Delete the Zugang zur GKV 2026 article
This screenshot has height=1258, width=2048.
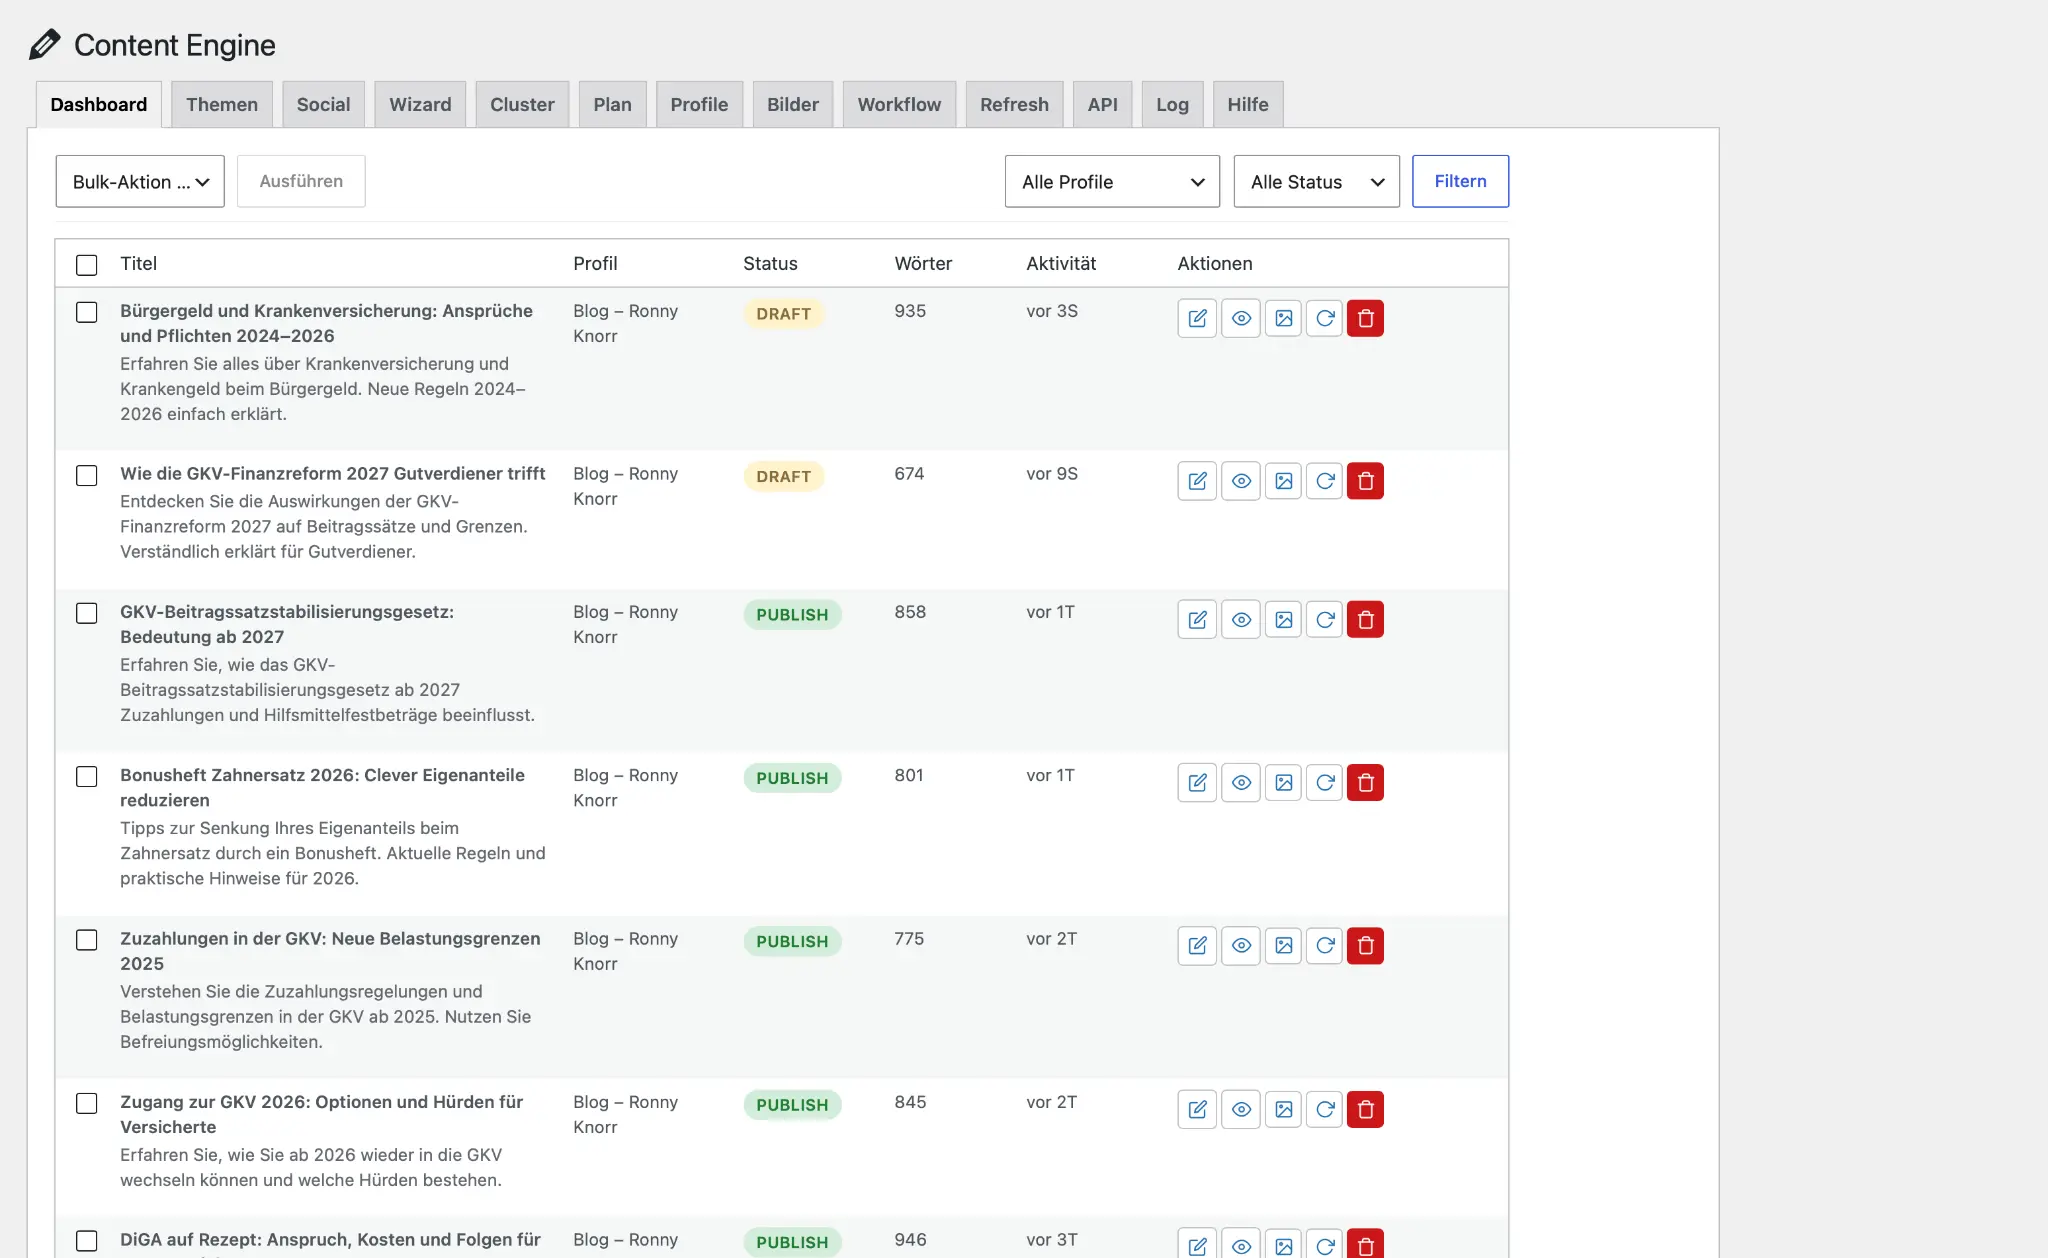click(1365, 1109)
